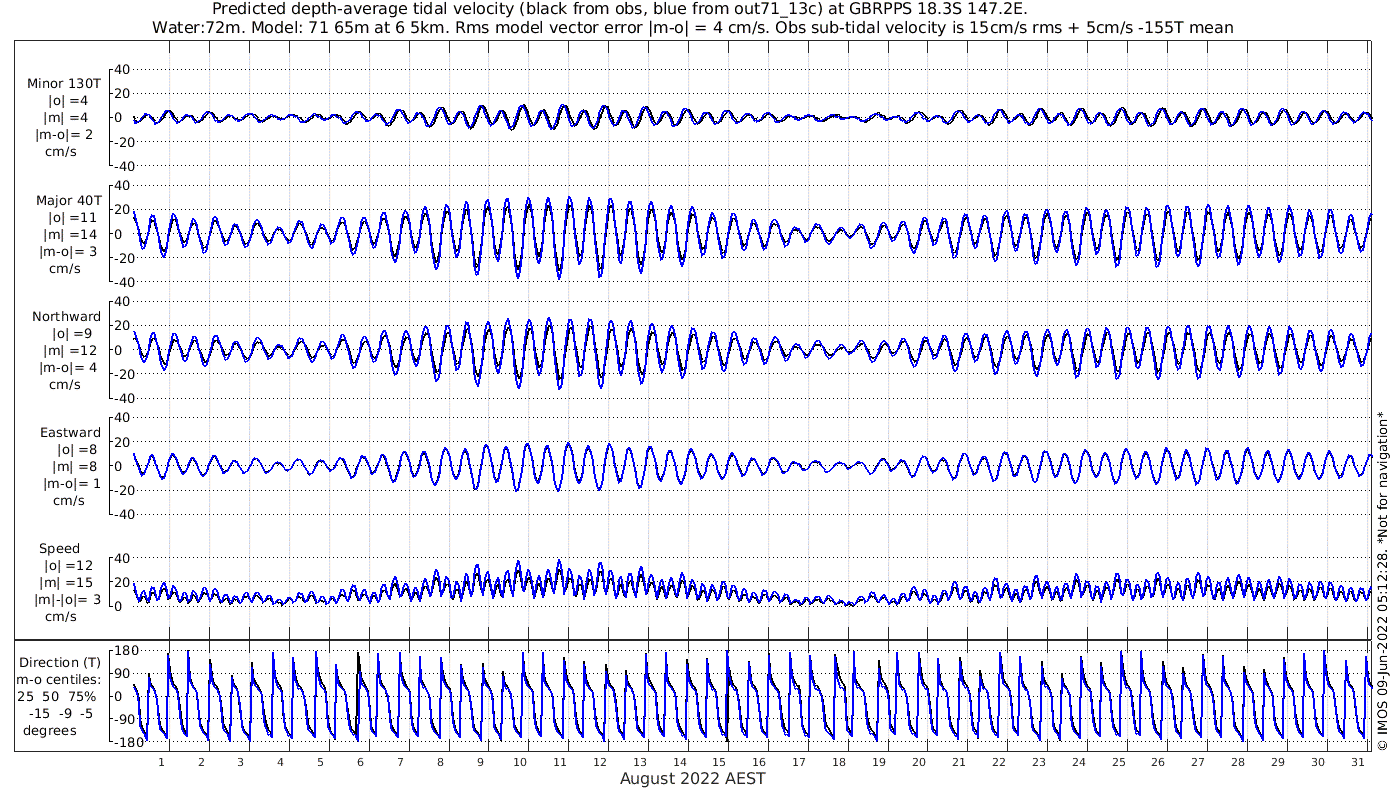Click '|m-o|= 1' value under Eastward

click(71, 484)
